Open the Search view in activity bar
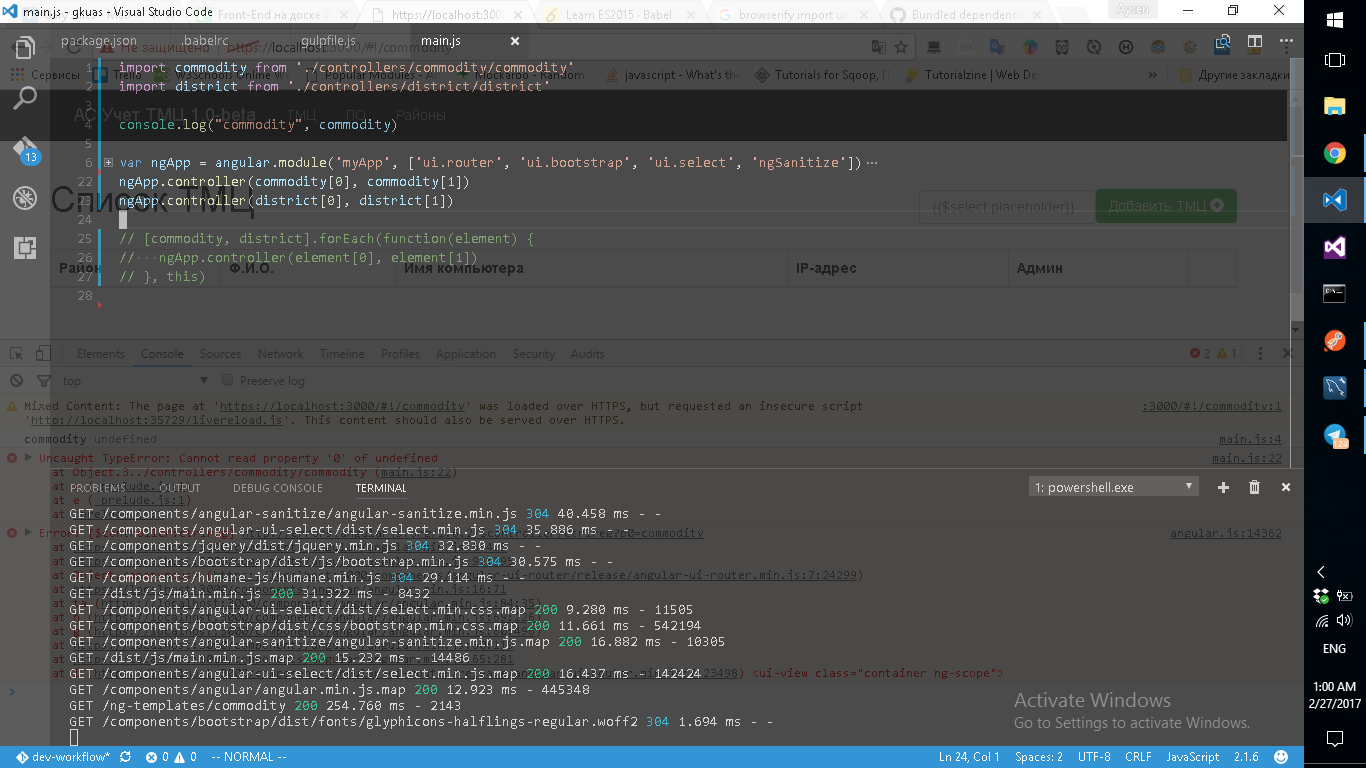The height and width of the screenshot is (768, 1366). pyautogui.click(x=25, y=97)
